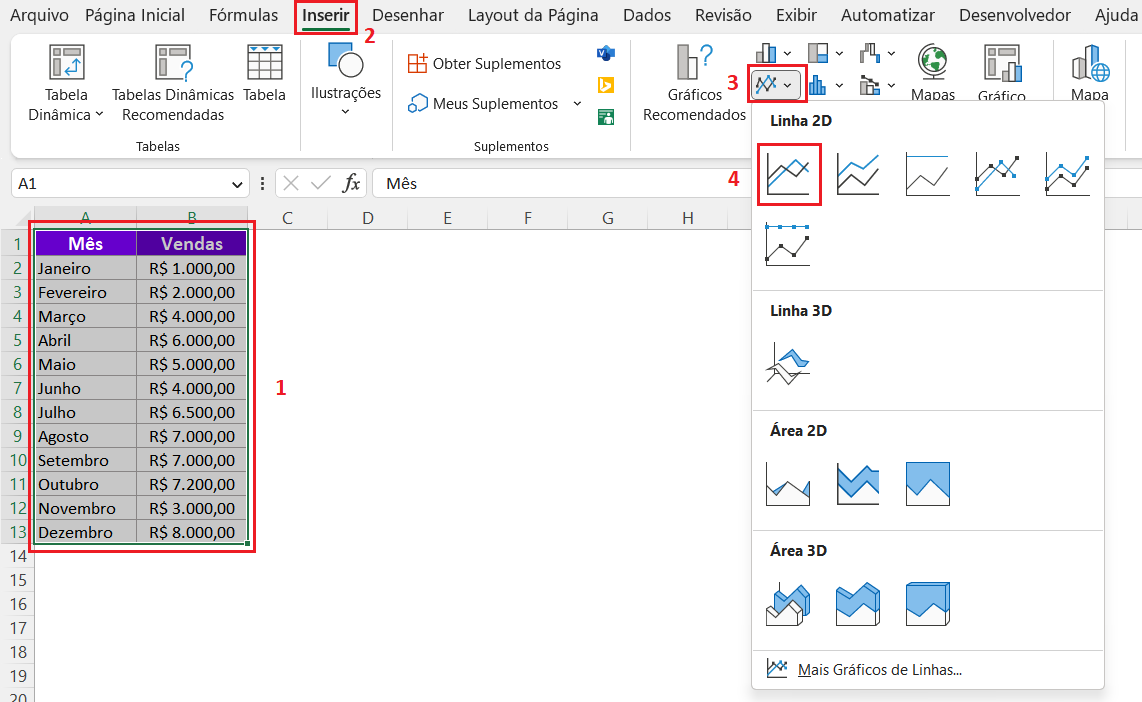
Task: Choose the 100% stacked 3D area chart
Action: [927, 604]
